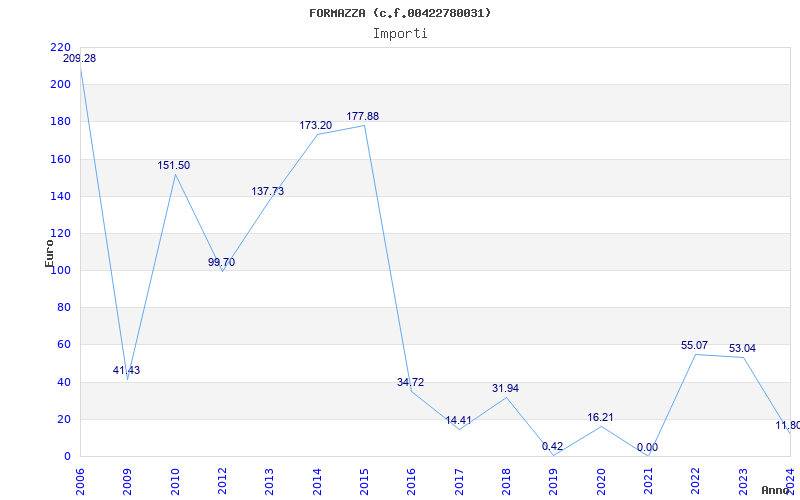Click the 2018 x-axis year label
The width and height of the screenshot is (800, 500).
coord(506,481)
